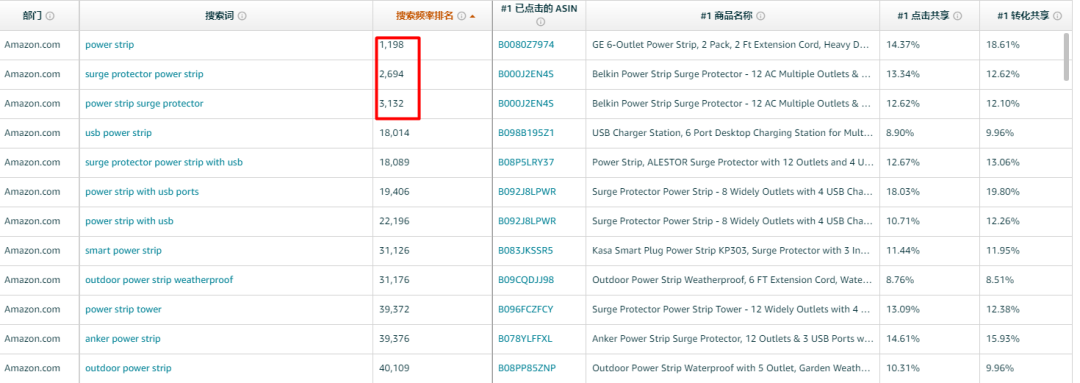Open ASIN B078YLFFXL link
Image resolution: width=1080 pixels, height=383 pixels.
pyautogui.click(x=526, y=339)
